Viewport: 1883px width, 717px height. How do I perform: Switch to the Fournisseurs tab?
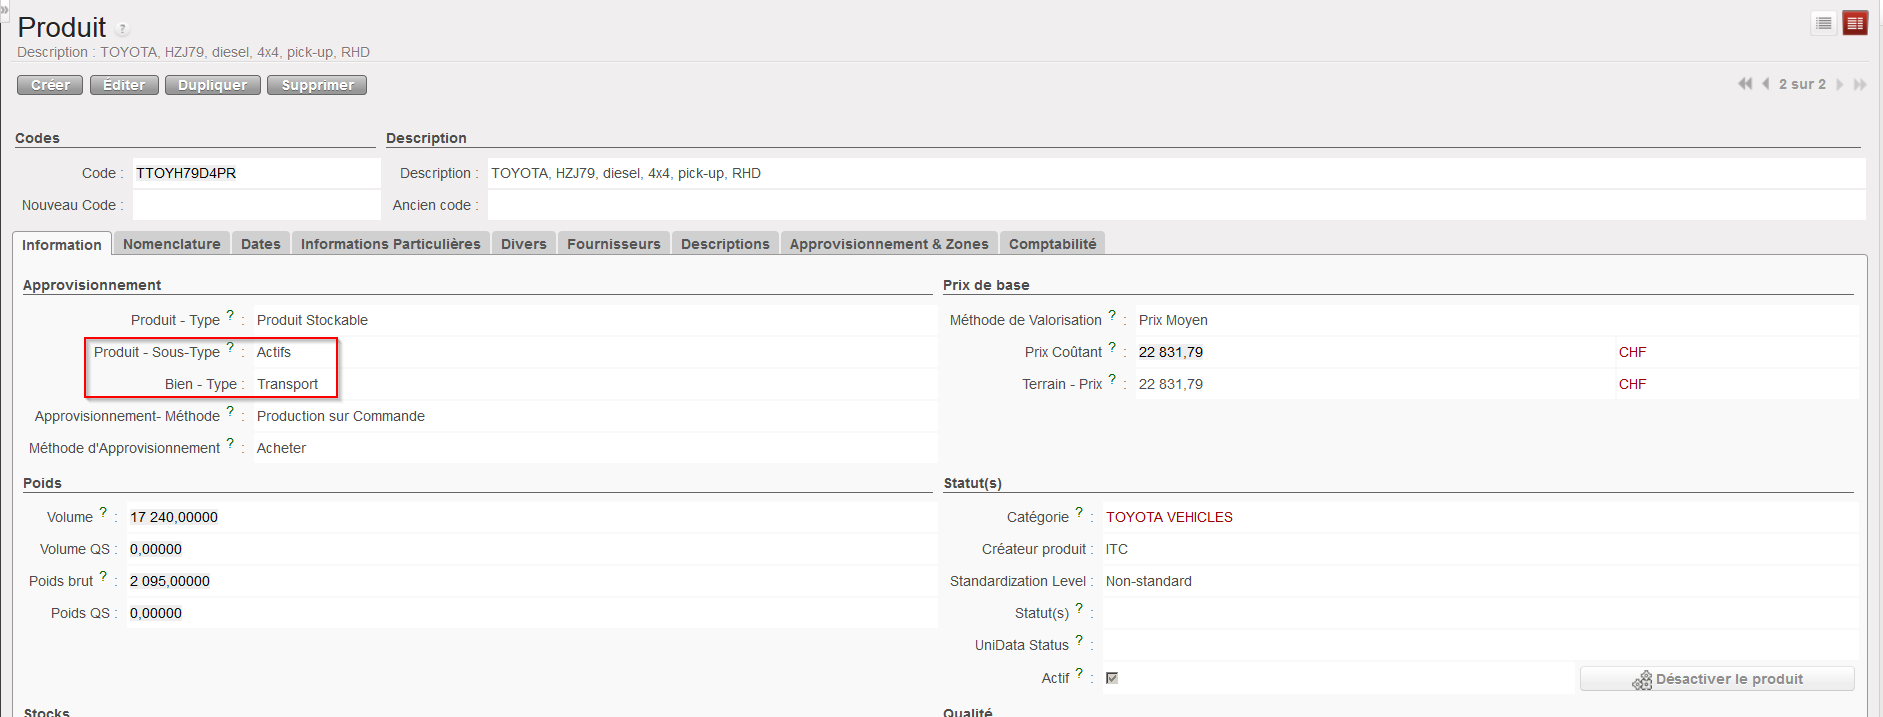(613, 244)
